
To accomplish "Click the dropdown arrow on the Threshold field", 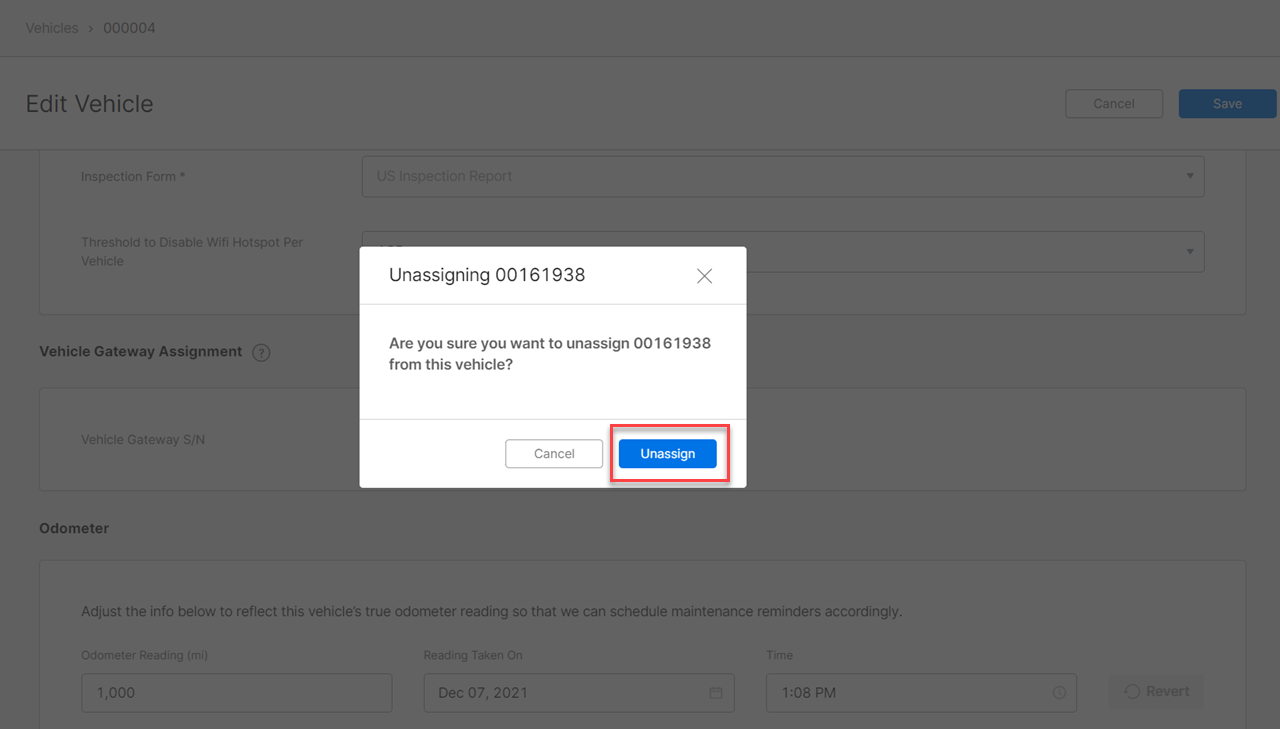I will click(x=1190, y=251).
